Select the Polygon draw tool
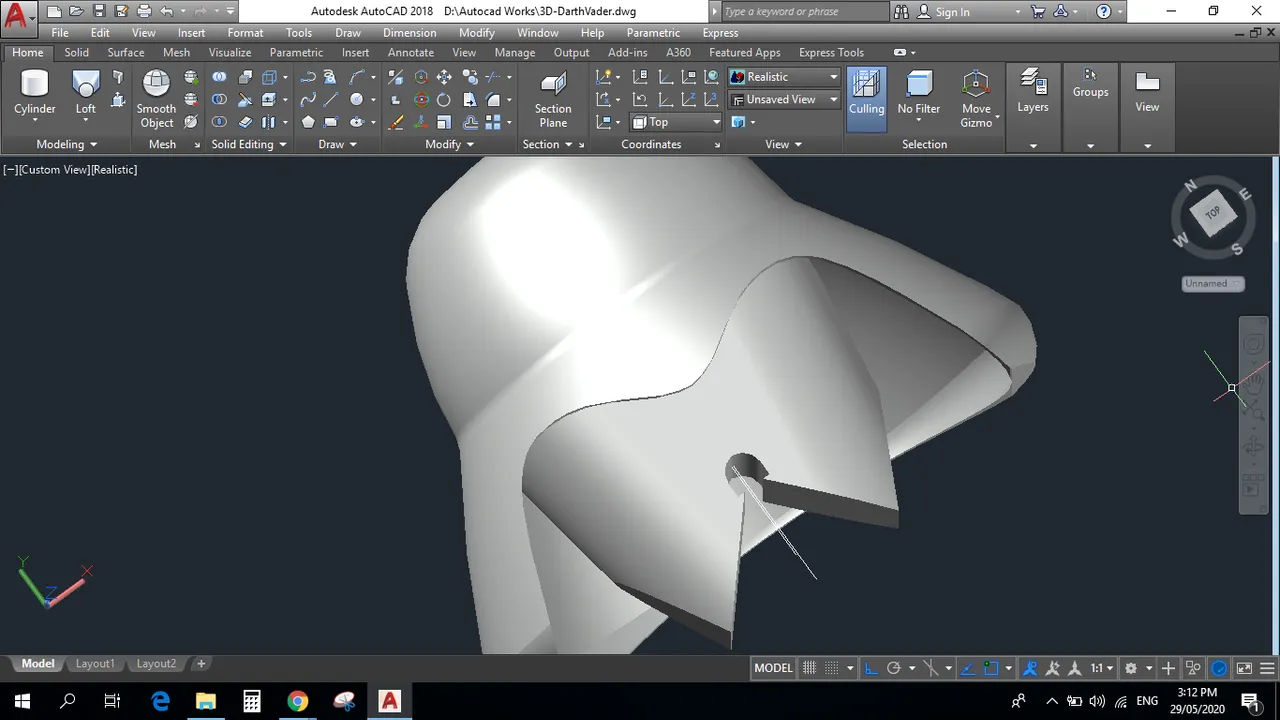The image size is (1280, 720). coord(308,122)
